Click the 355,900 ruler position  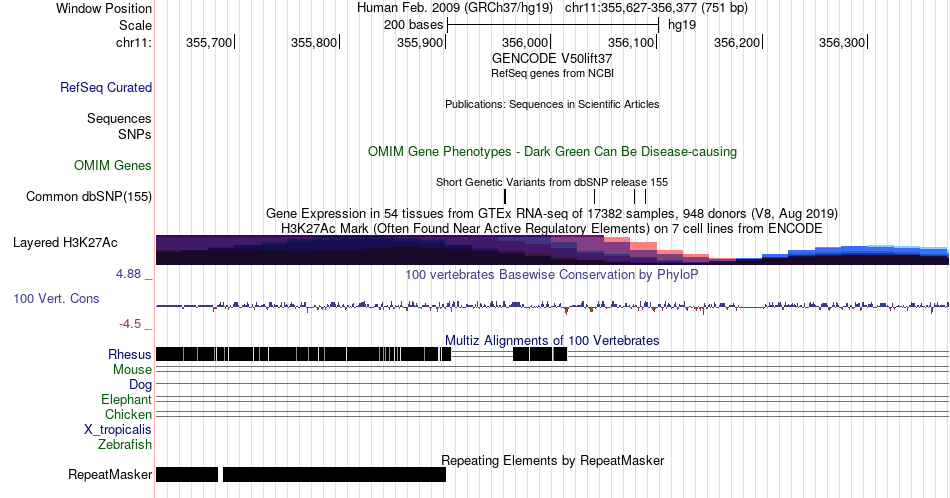[420, 42]
